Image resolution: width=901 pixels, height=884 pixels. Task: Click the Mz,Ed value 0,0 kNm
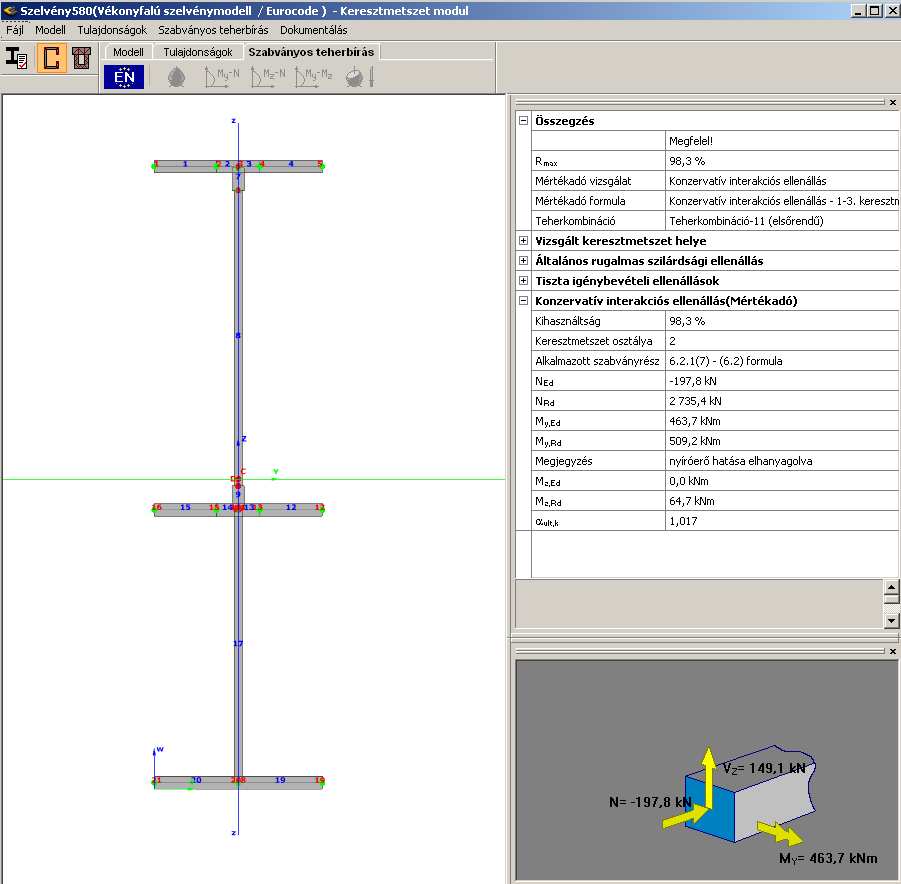coord(782,481)
